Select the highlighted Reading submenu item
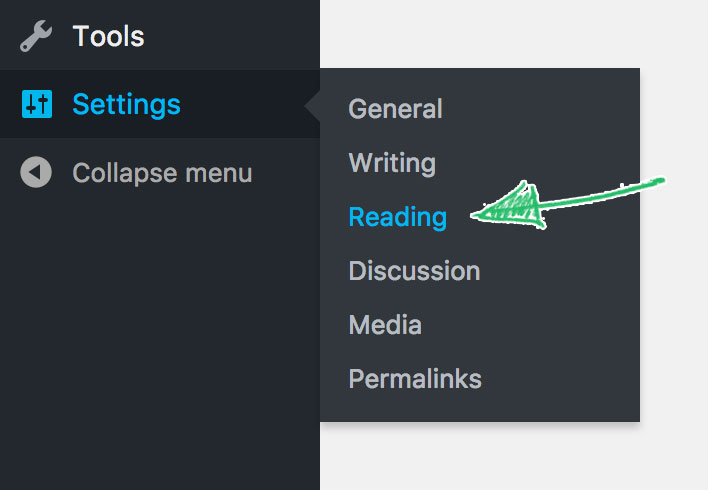This screenshot has height=490, width=708. click(398, 218)
